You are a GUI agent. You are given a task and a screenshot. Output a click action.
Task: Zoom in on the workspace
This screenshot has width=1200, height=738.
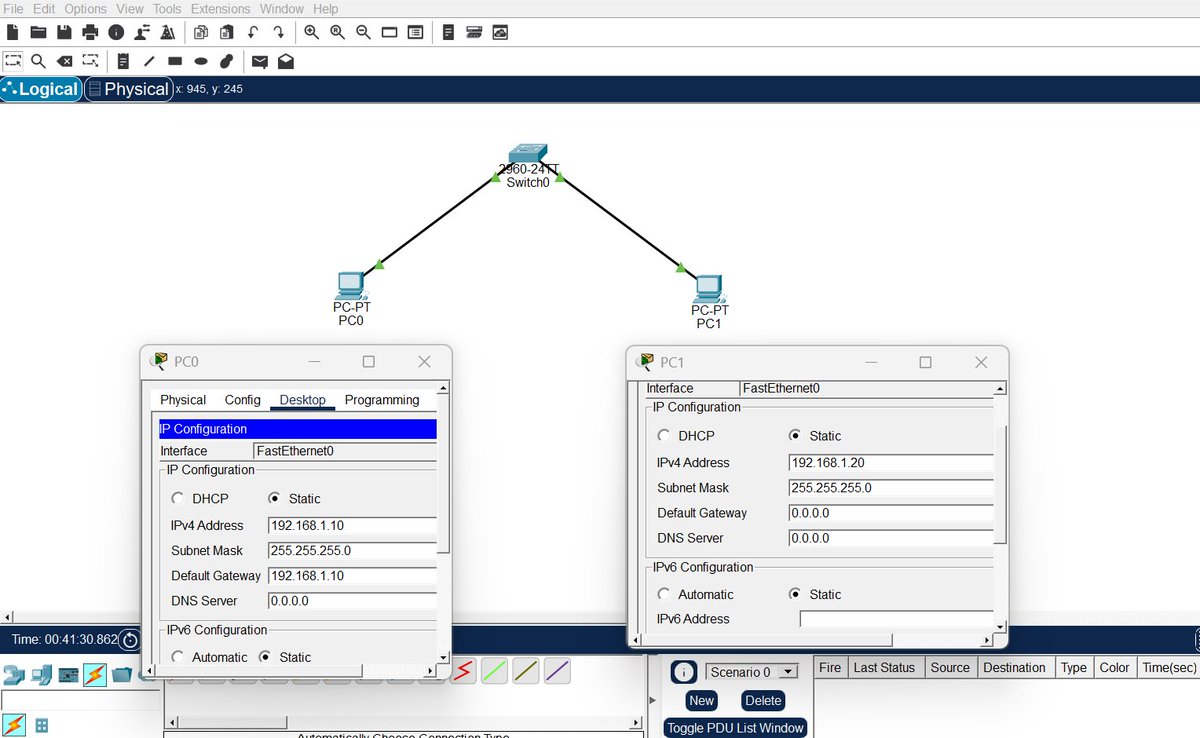(312, 32)
